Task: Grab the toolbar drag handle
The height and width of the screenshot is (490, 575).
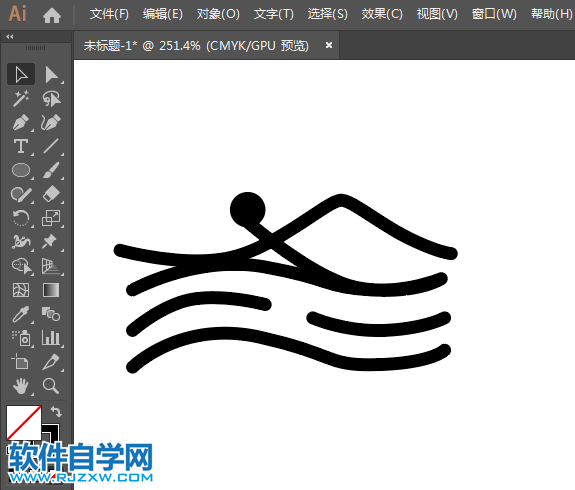Action: point(36,48)
